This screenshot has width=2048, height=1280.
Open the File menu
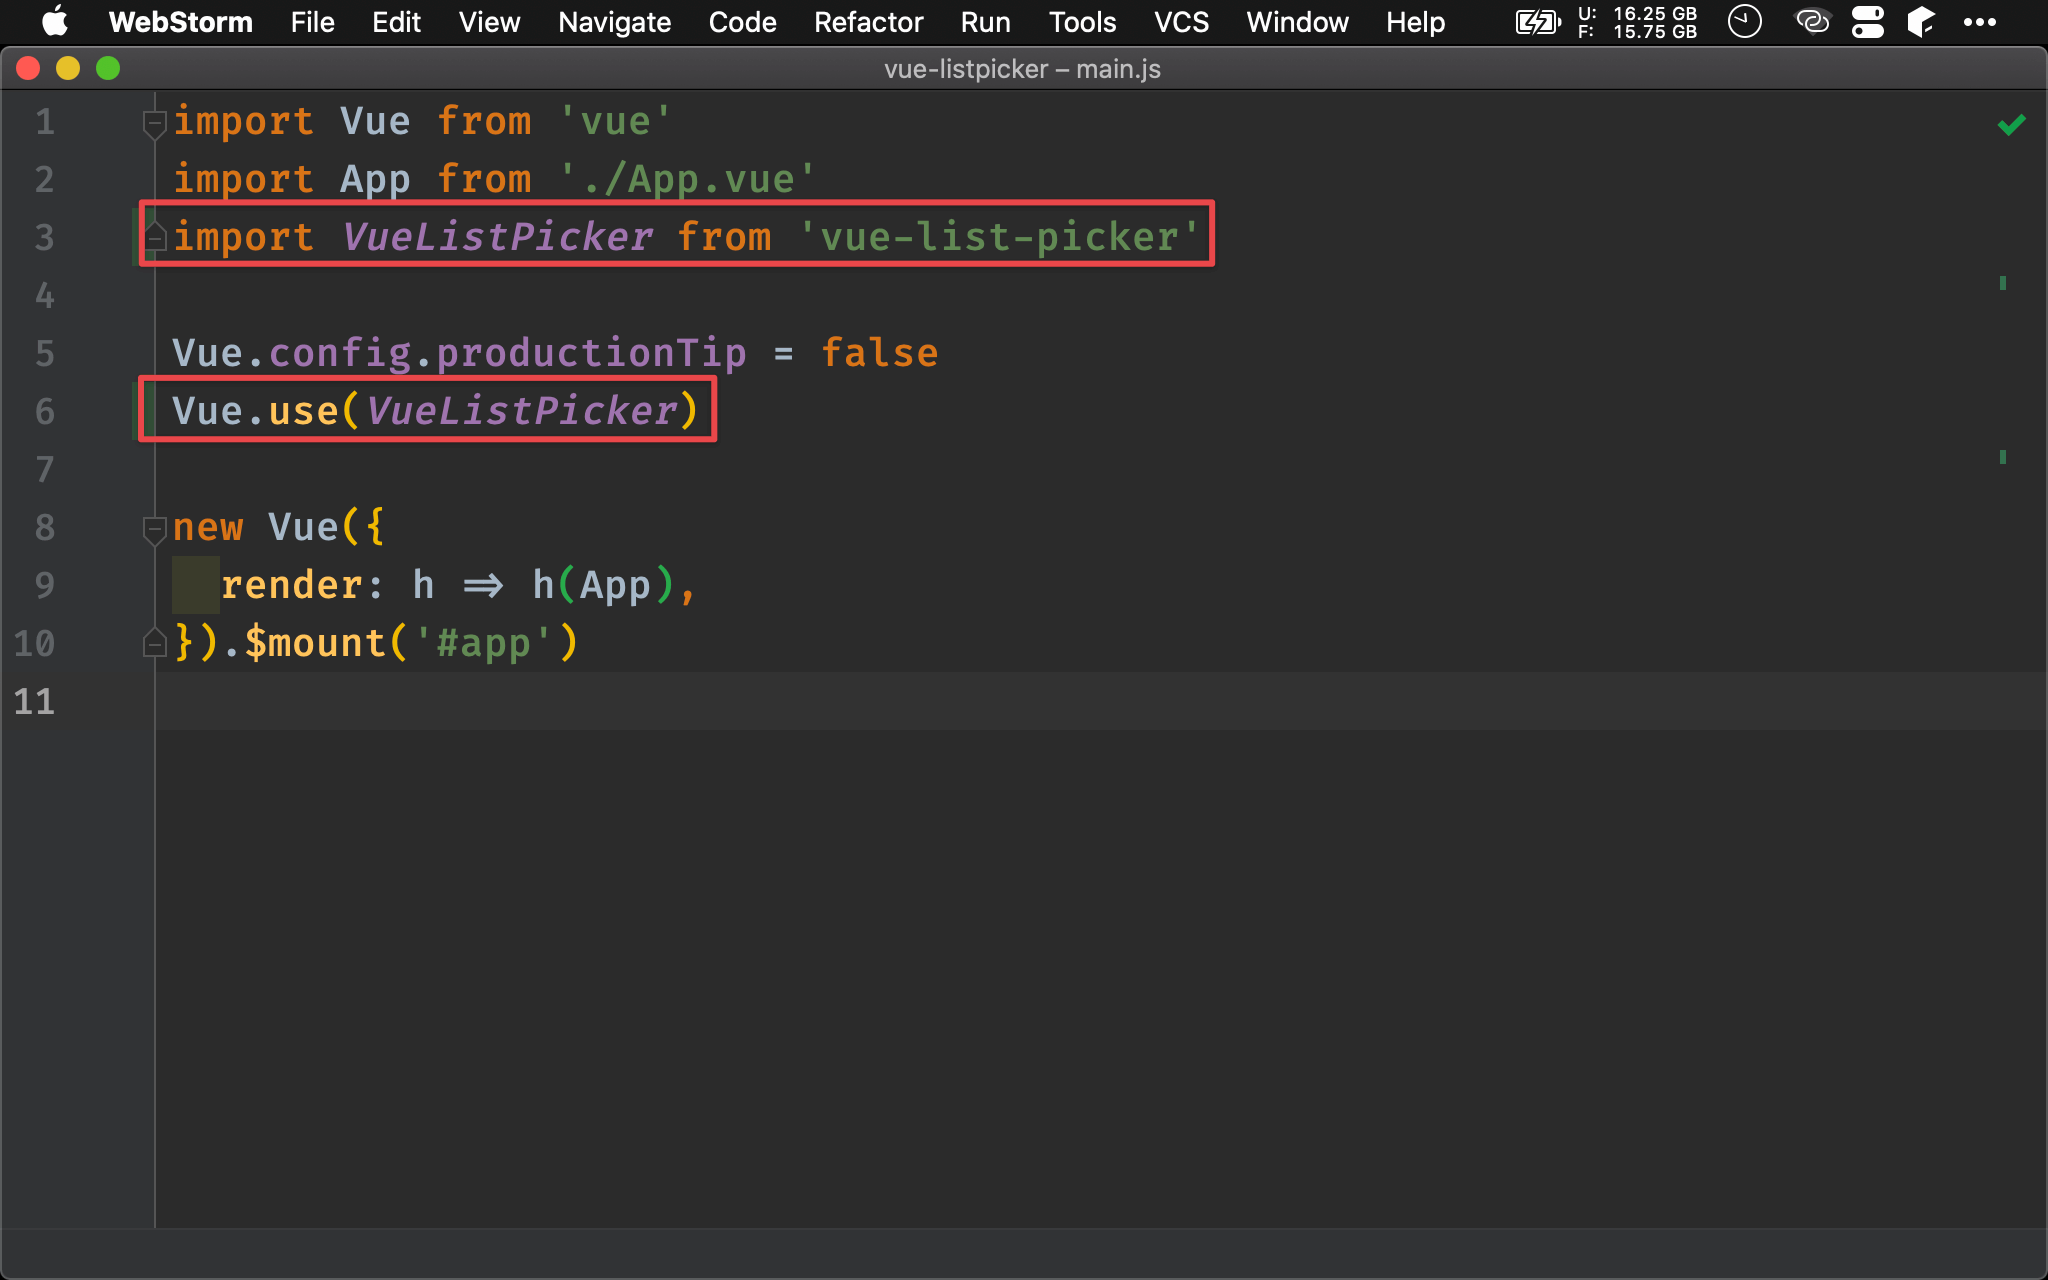pyautogui.click(x=312, y=22)
